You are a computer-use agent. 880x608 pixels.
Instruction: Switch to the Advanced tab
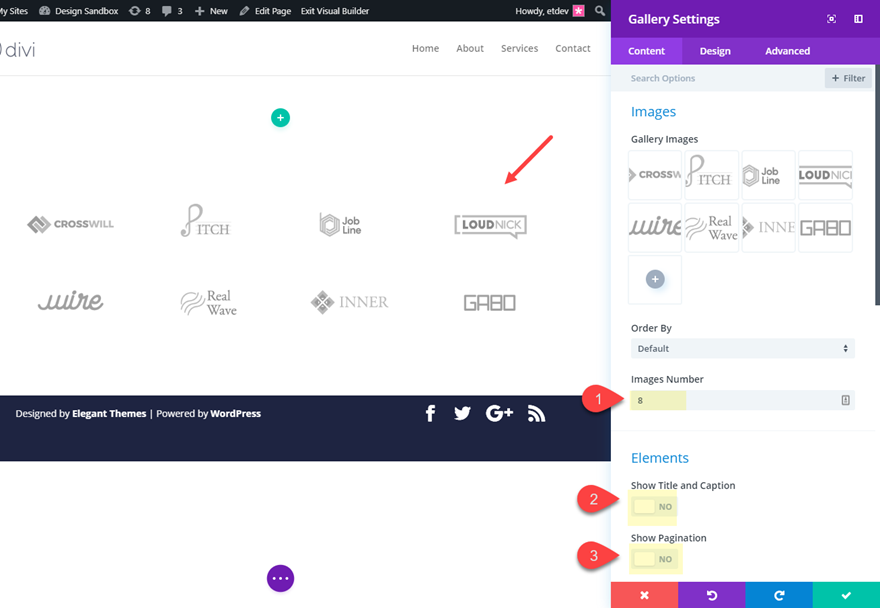coord(787,51)
